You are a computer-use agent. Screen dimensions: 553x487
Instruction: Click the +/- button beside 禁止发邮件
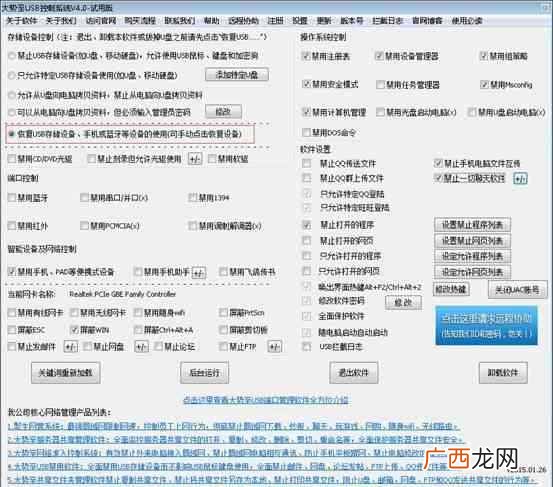click(x=71, y=347)
